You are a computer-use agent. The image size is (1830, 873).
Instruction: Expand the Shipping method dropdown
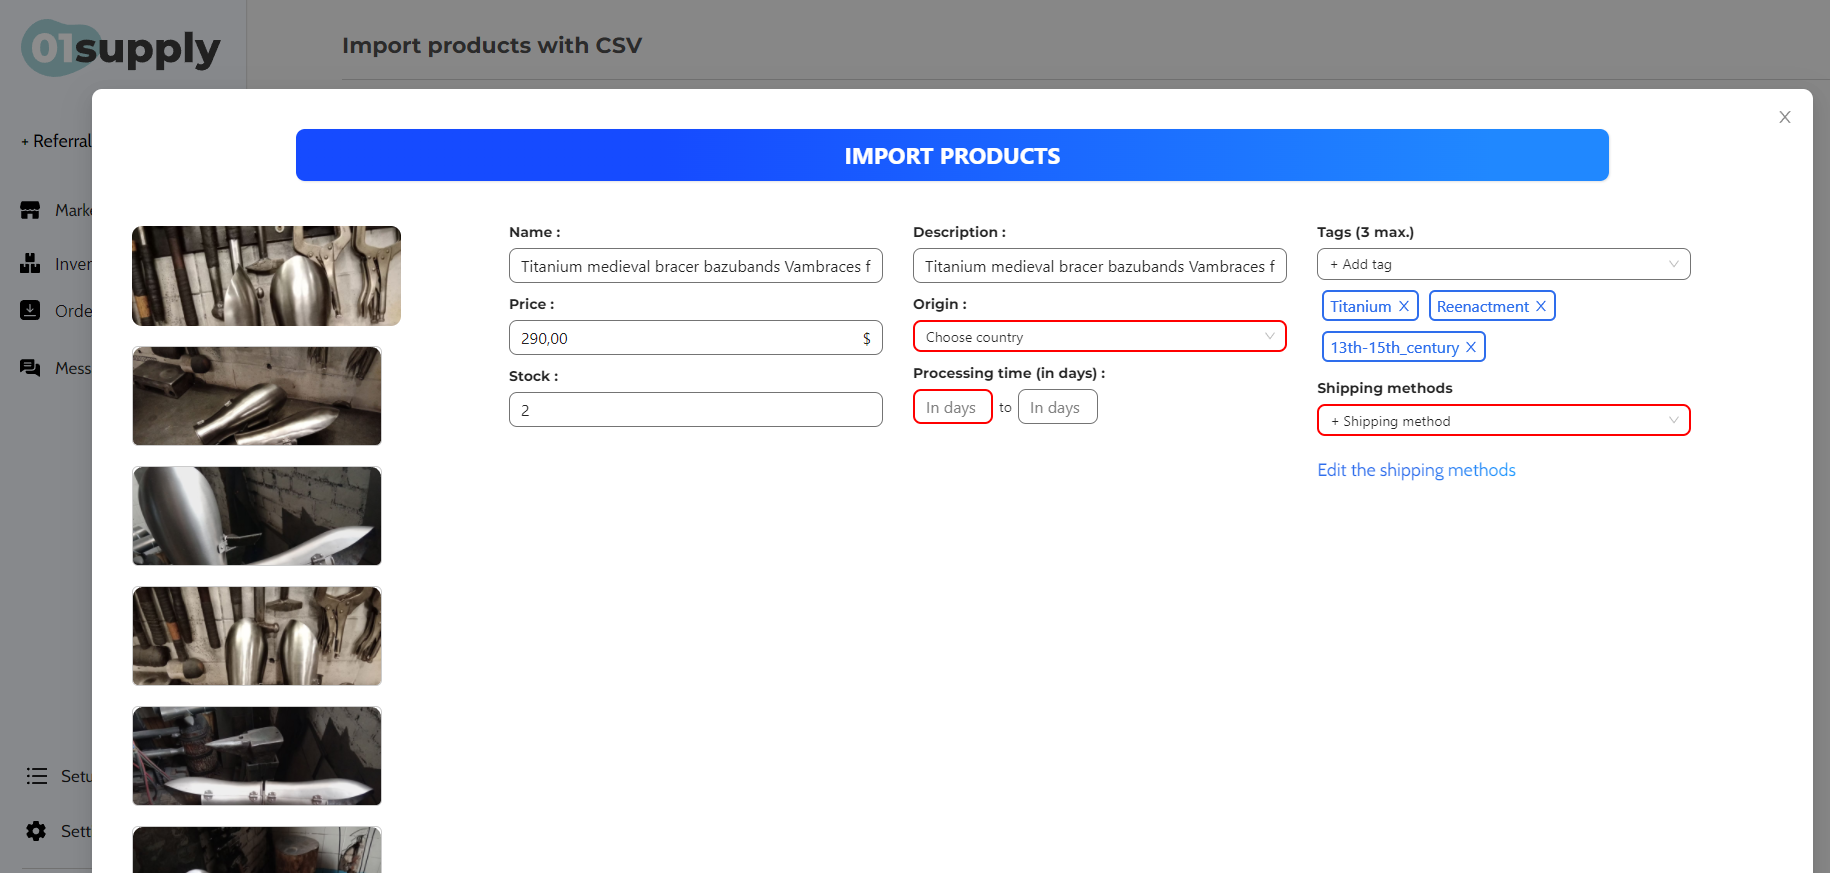[1503, 420]
